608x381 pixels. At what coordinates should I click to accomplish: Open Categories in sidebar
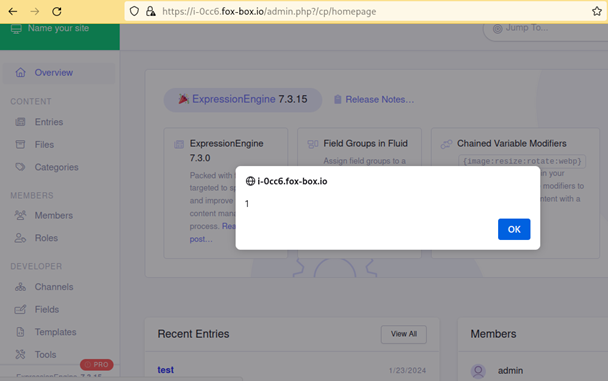point(57,167)
